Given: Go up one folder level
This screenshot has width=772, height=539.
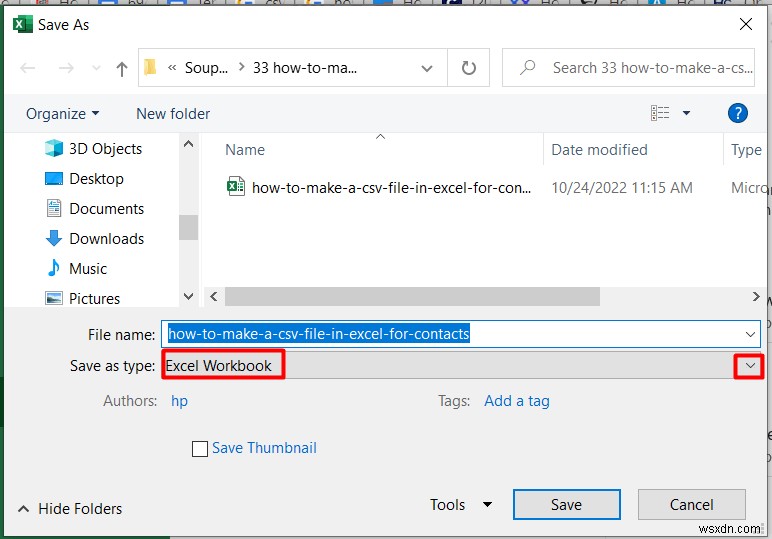Looking at the screenshot, I should [122, 68].
